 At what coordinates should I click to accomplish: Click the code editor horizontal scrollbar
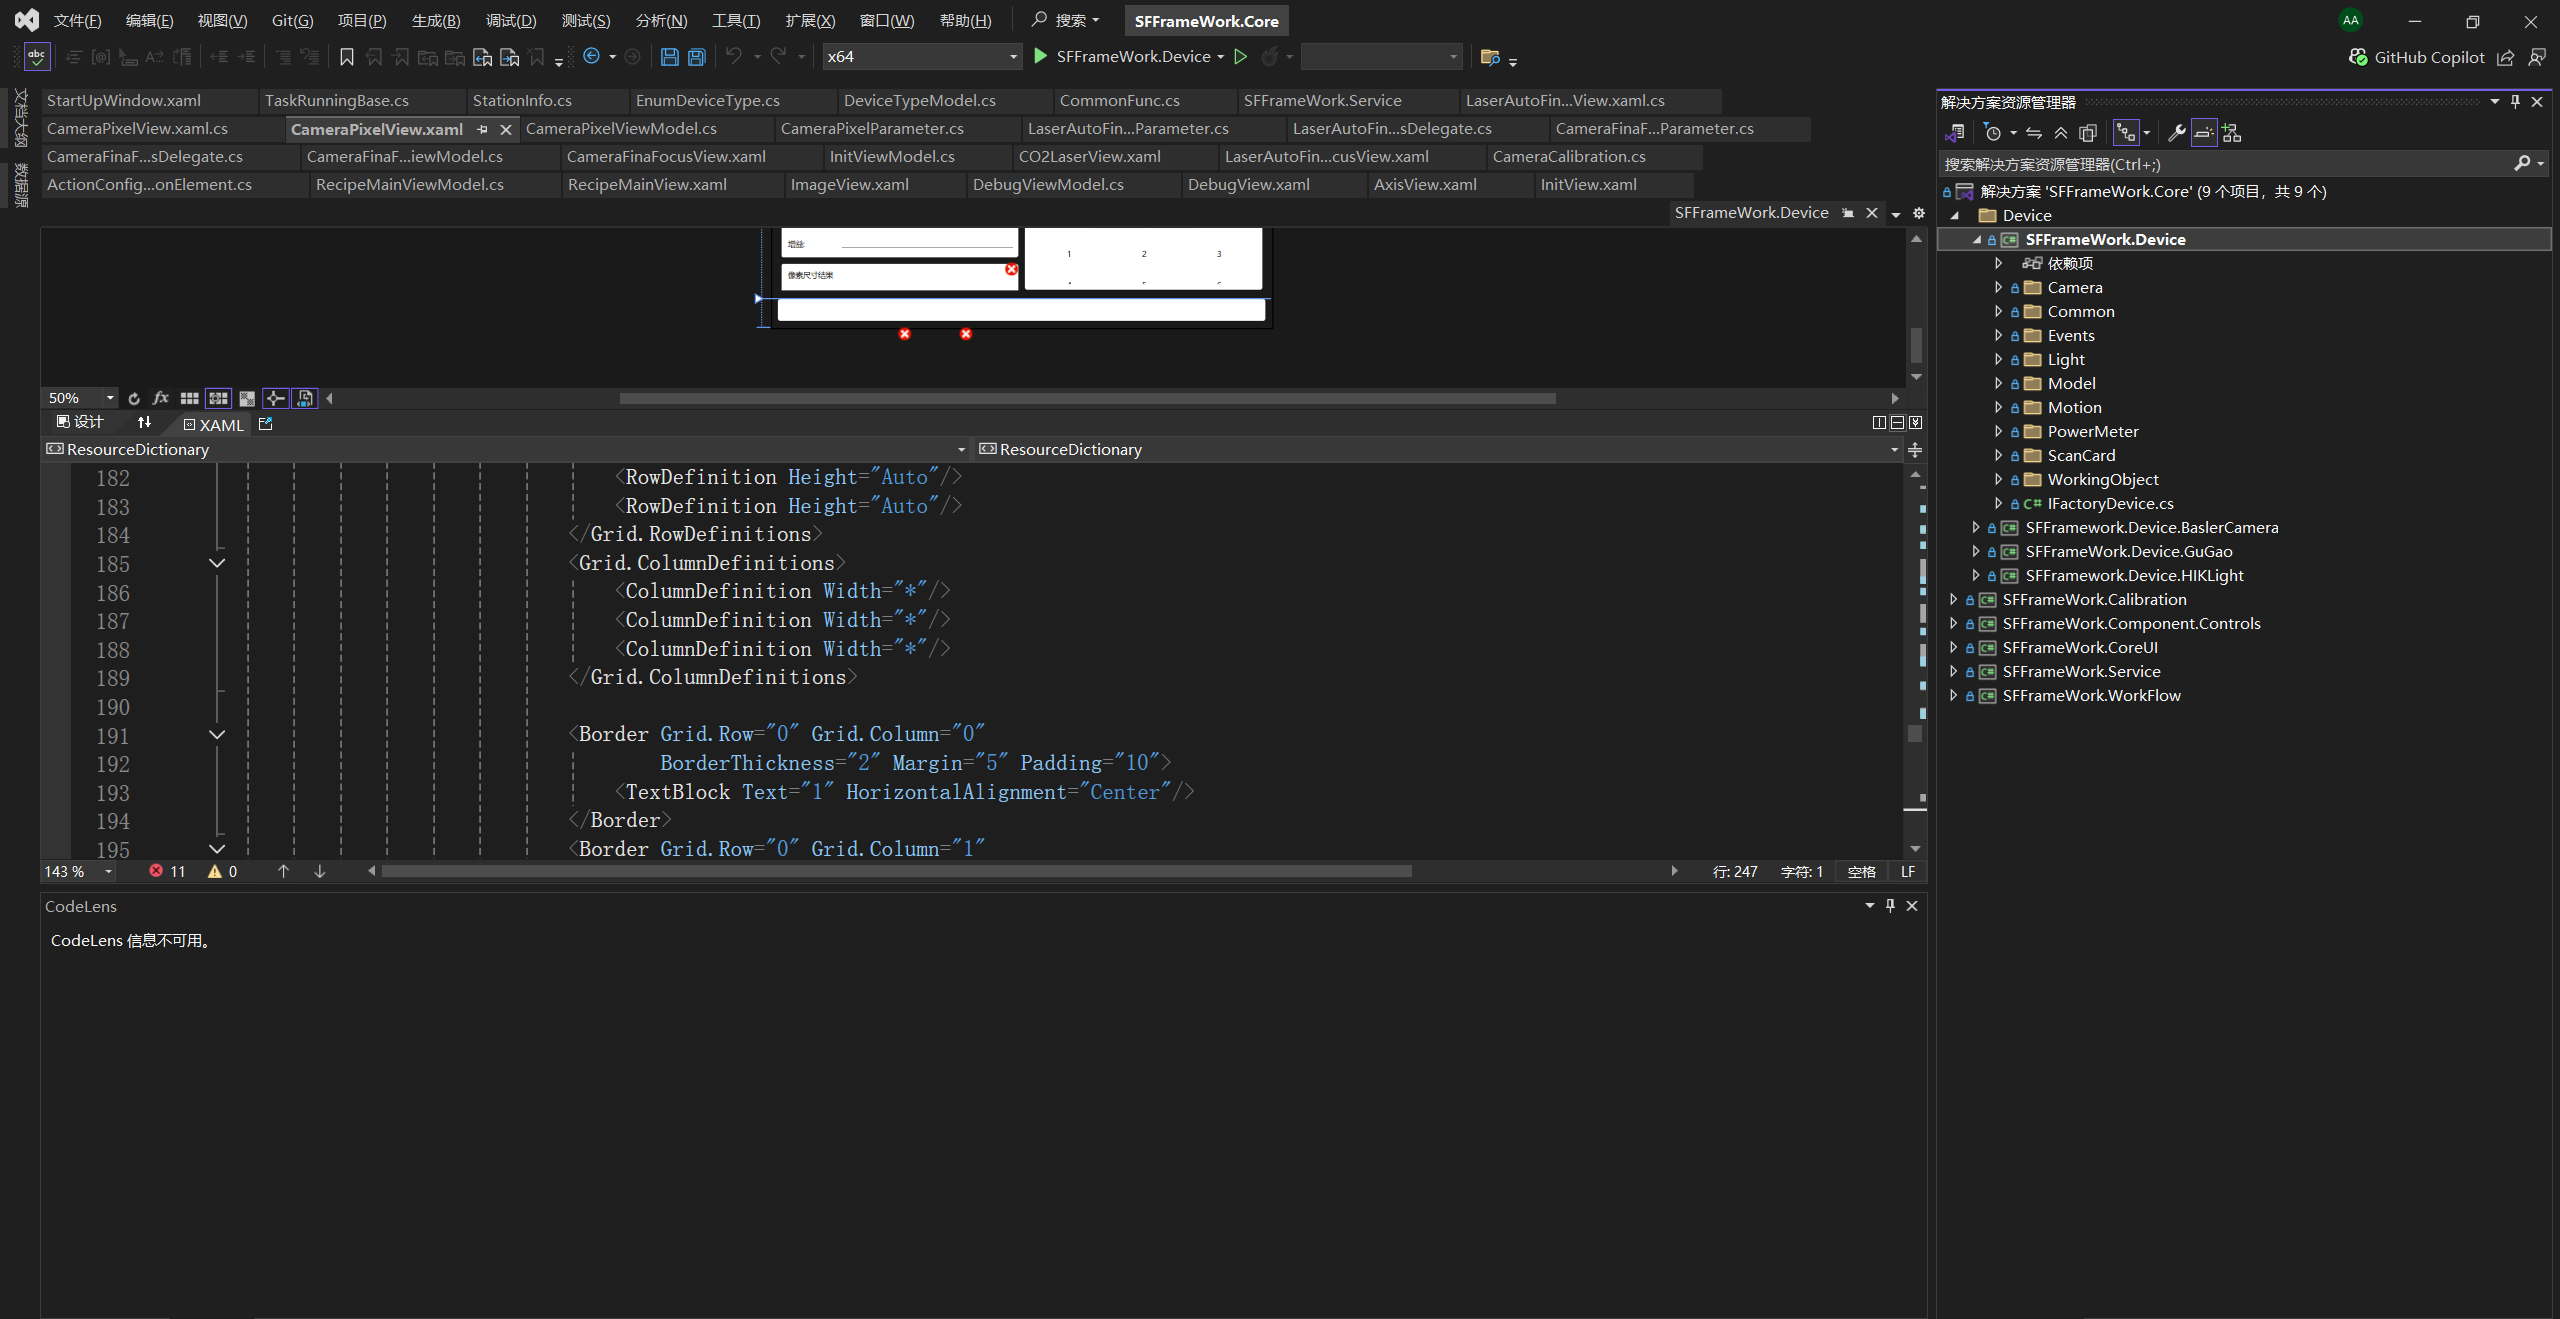(x=895, y=872)
